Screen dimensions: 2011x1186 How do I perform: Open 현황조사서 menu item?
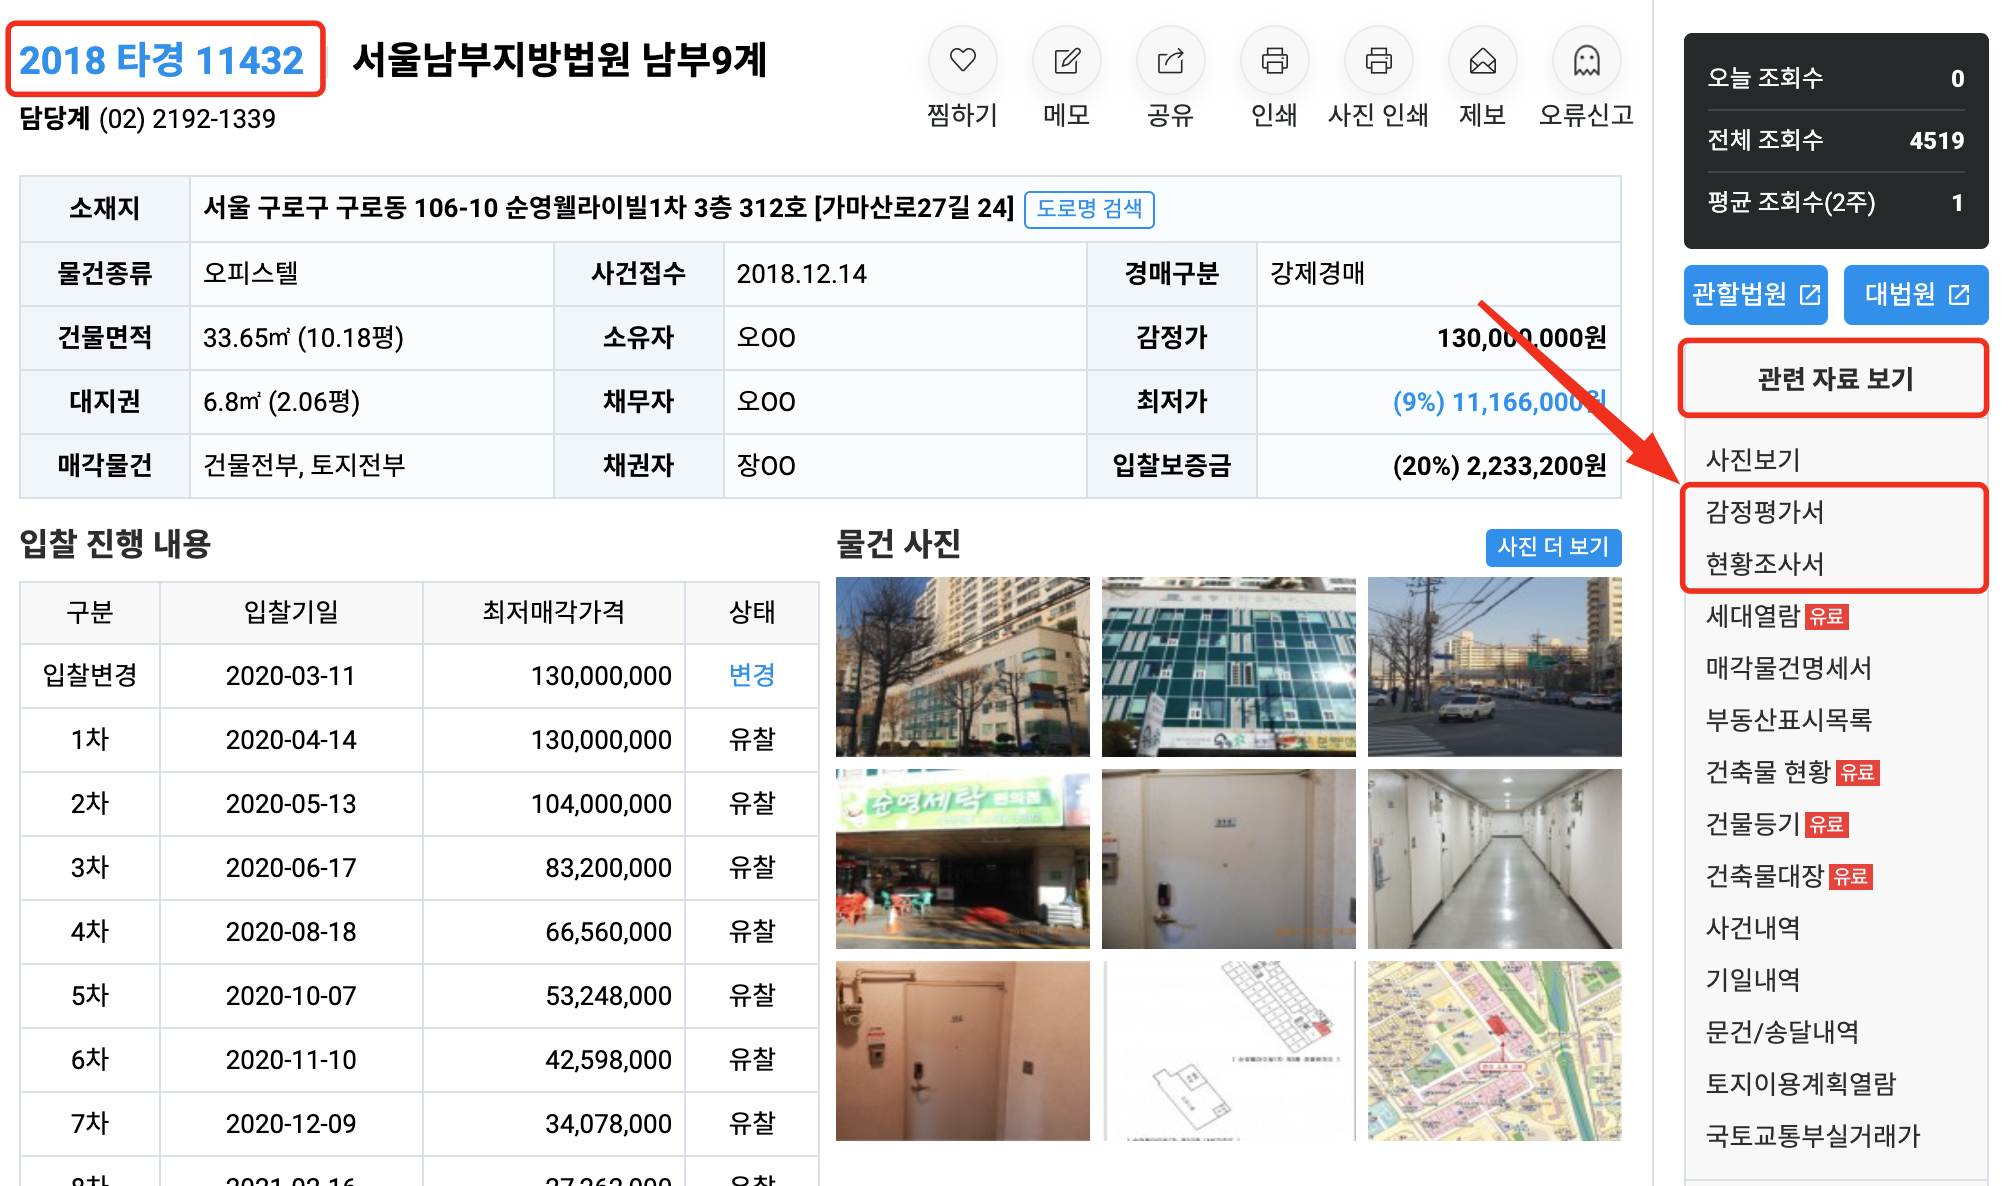click(x=1764, y=564)
